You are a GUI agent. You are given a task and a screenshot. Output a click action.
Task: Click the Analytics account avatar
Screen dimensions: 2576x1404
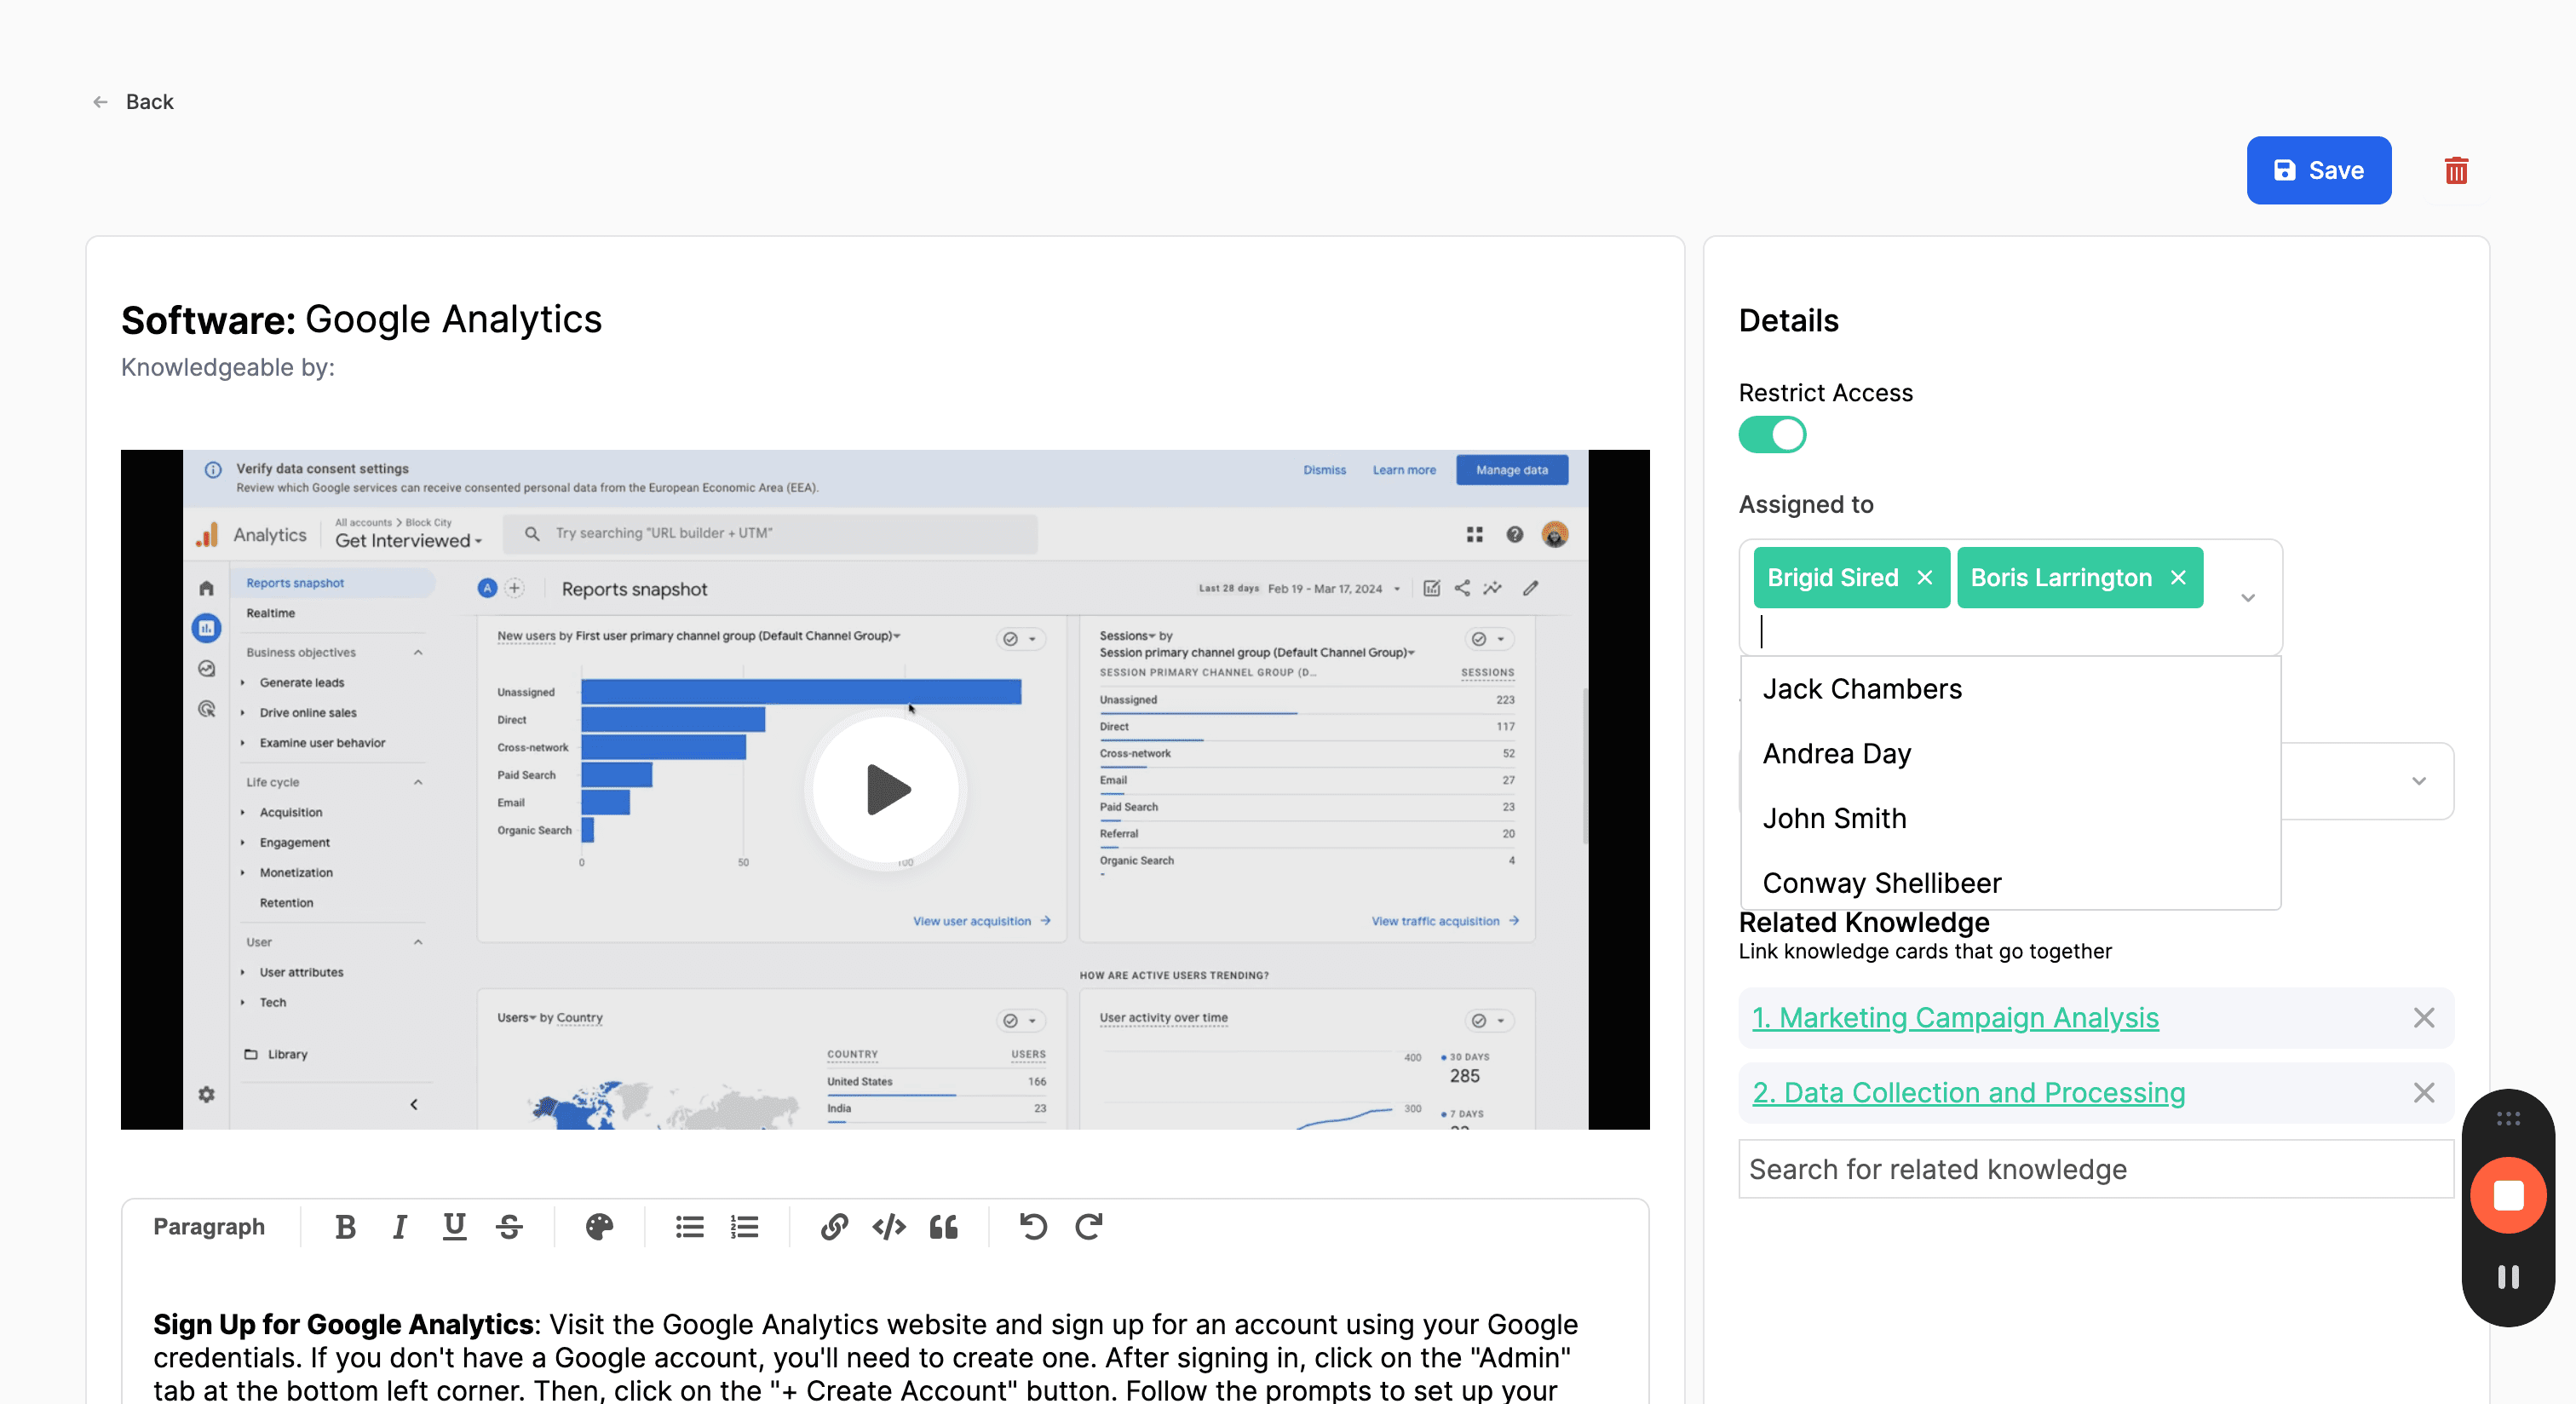click(x=1554, y=535)
